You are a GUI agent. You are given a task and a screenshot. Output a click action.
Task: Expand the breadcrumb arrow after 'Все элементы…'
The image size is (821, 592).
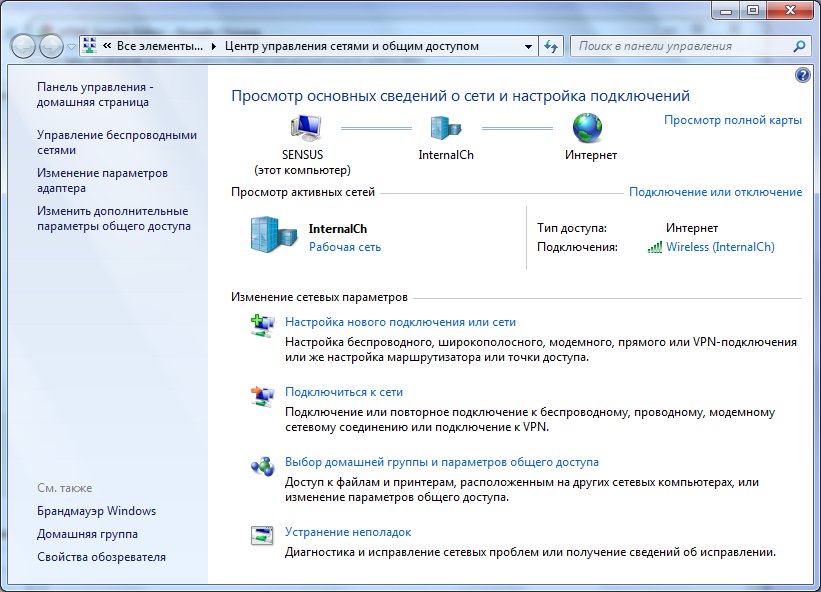point(213,46)
